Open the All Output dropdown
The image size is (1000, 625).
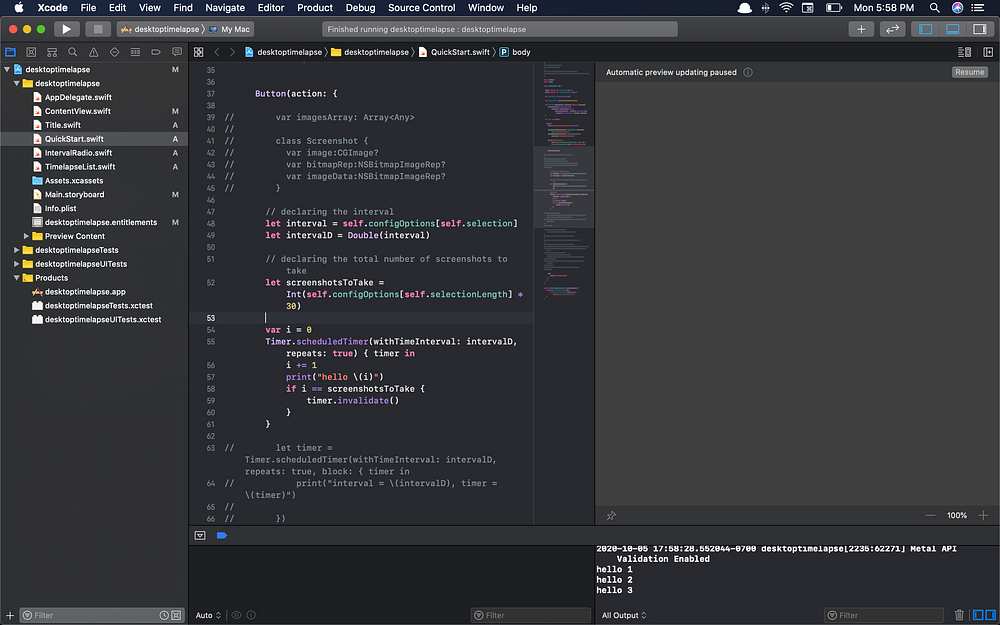[x=624, y=615]
